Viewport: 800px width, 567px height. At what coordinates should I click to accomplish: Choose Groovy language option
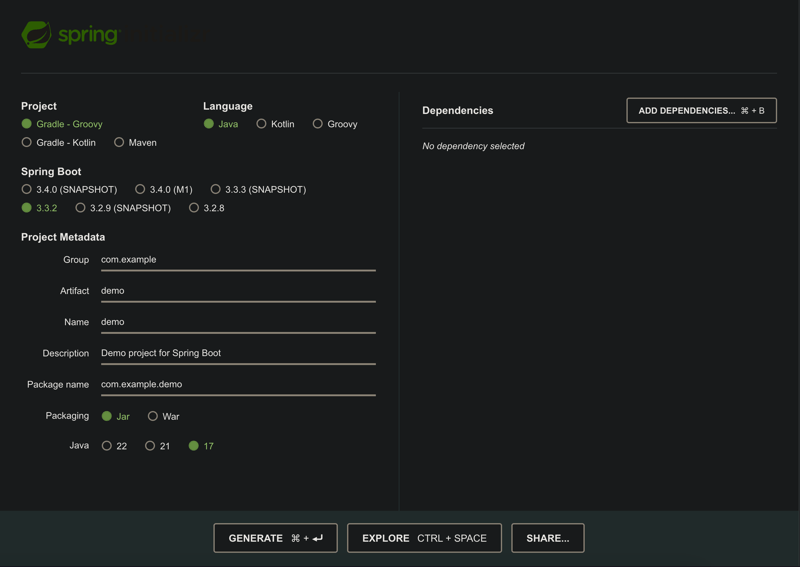click(x=335, y=124)
